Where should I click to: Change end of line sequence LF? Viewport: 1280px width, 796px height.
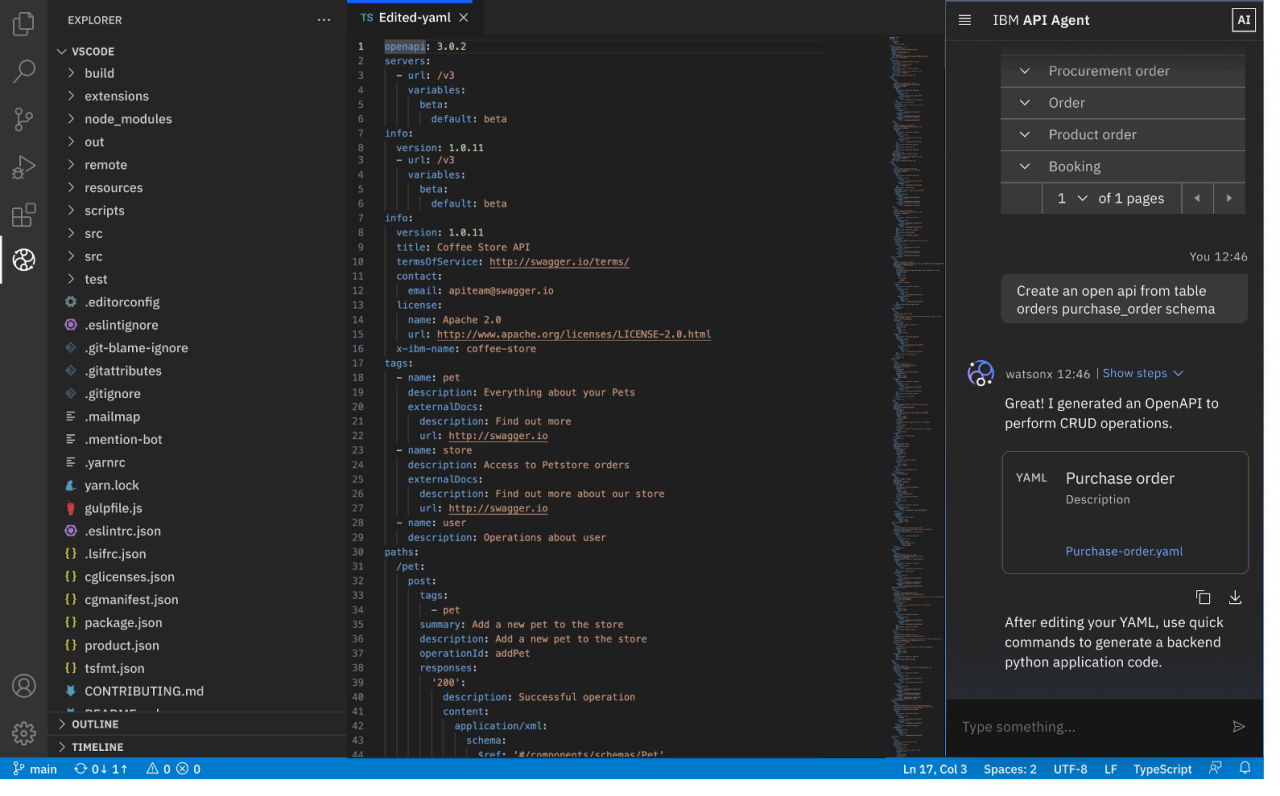click(x=1110, y=769)
